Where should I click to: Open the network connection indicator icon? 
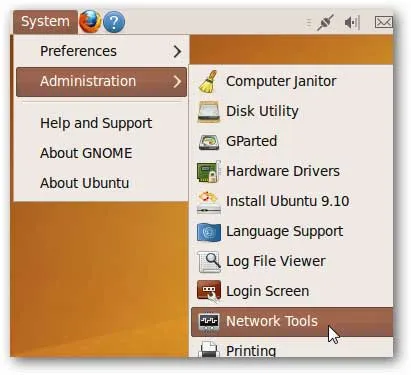325,22
